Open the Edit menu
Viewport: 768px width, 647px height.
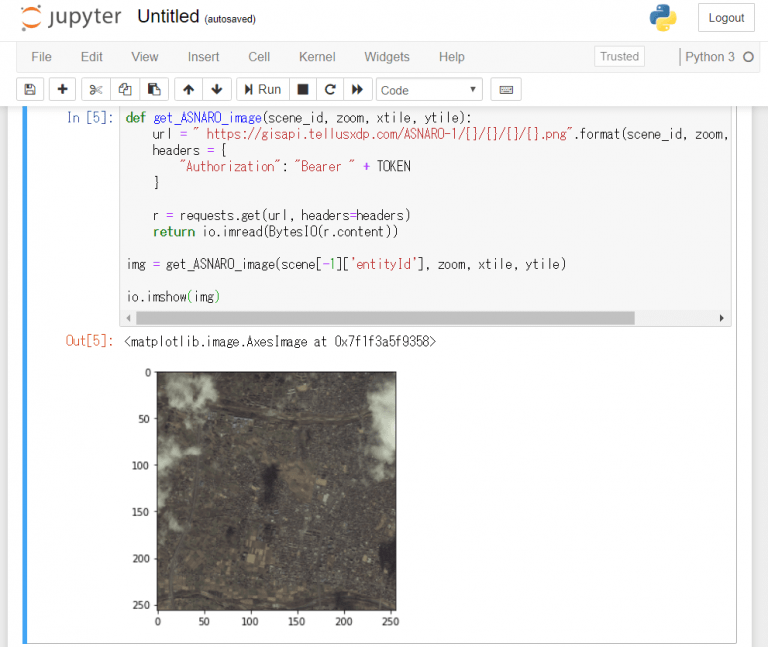coord(92,57)
